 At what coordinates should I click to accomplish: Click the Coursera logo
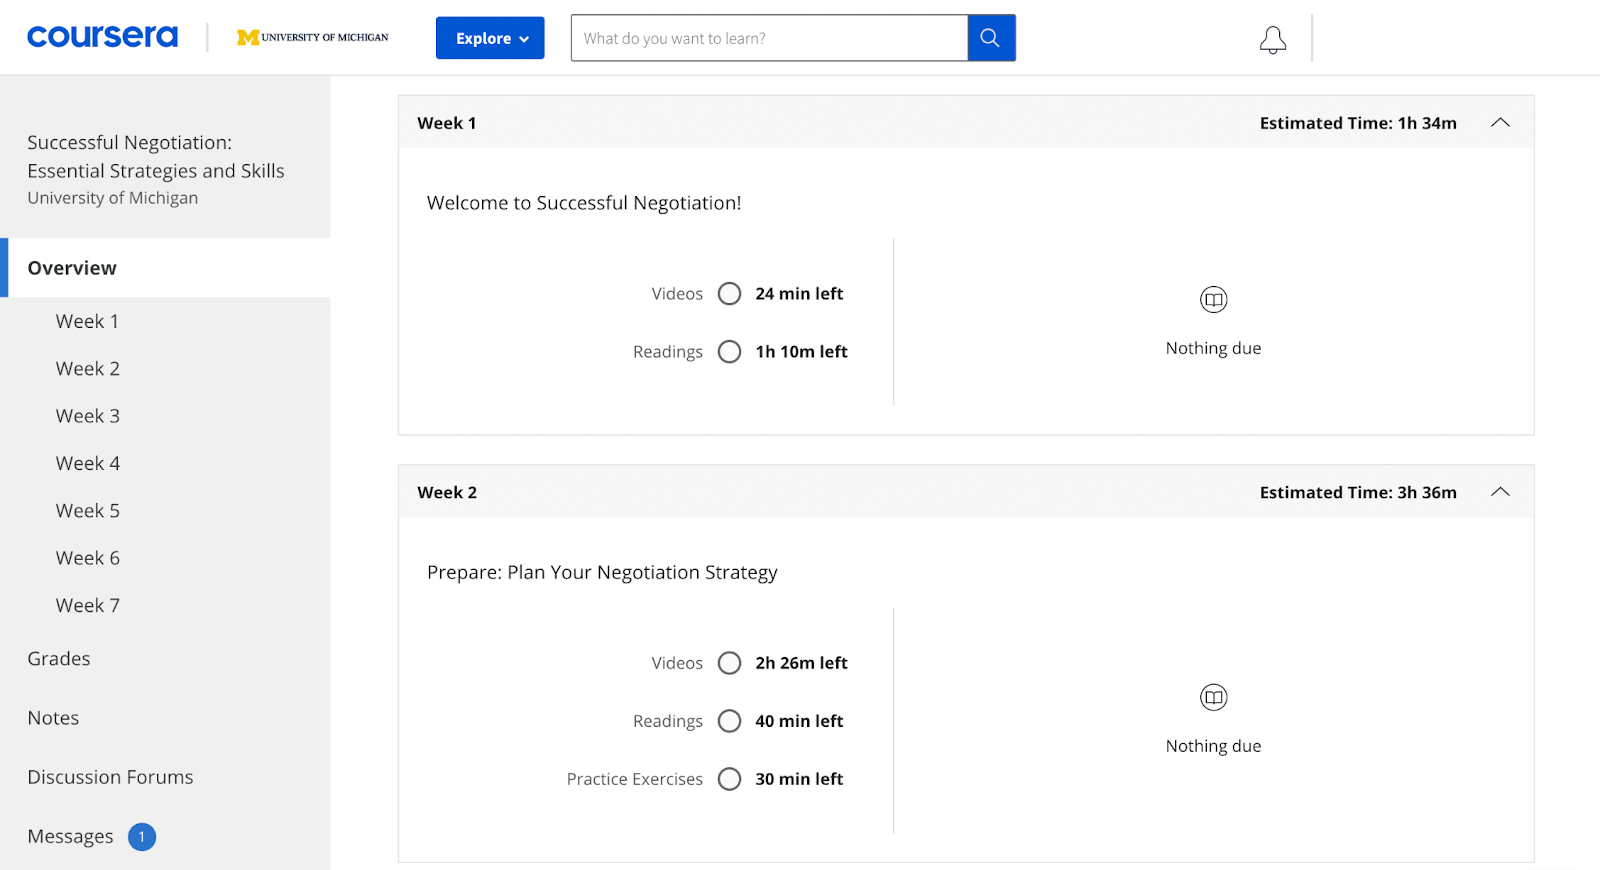tap(102, 37)
